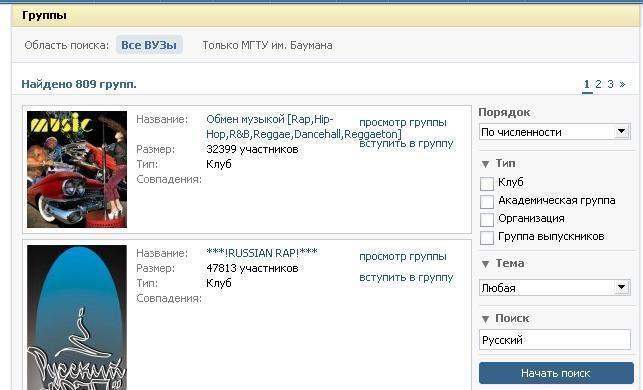643x390 pixels.
Task: Open the По численности order dropdown
Action: (x=554, y=132)
